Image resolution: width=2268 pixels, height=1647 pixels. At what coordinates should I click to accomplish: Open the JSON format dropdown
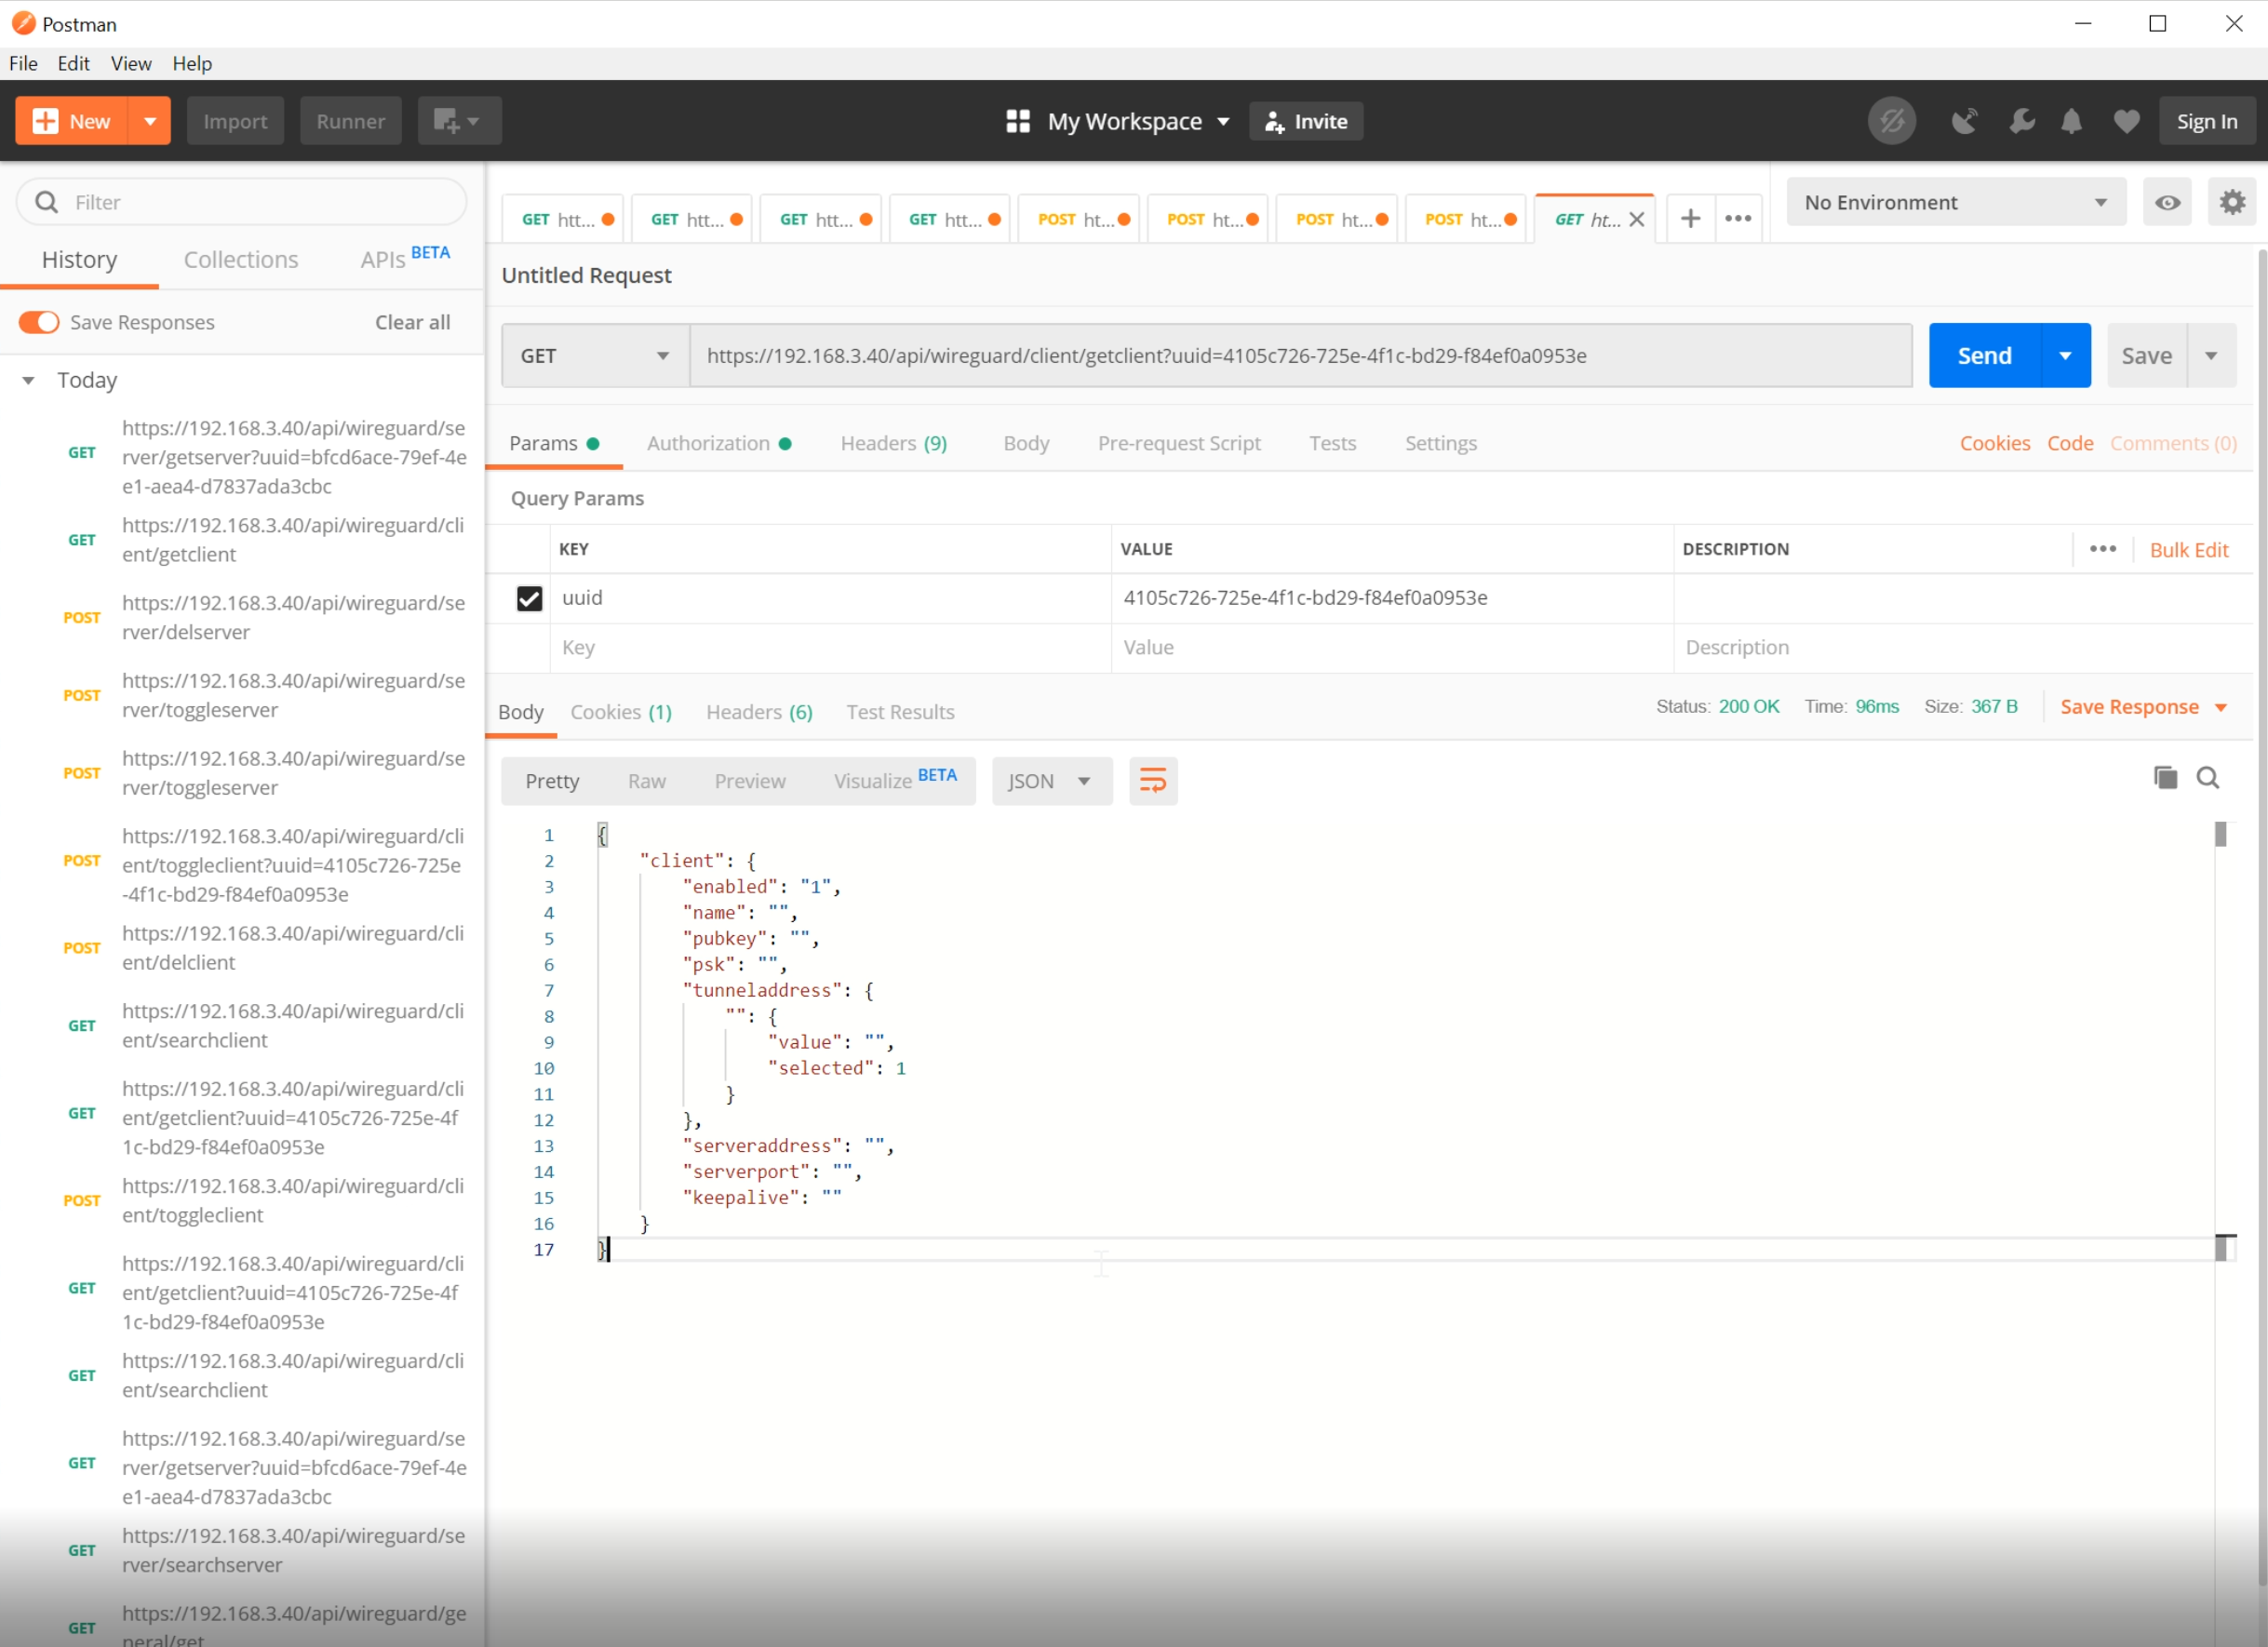point(1050,781)
